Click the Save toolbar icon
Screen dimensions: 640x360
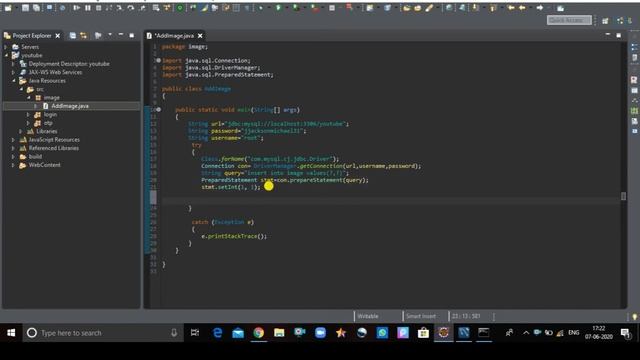click(25, 8)
